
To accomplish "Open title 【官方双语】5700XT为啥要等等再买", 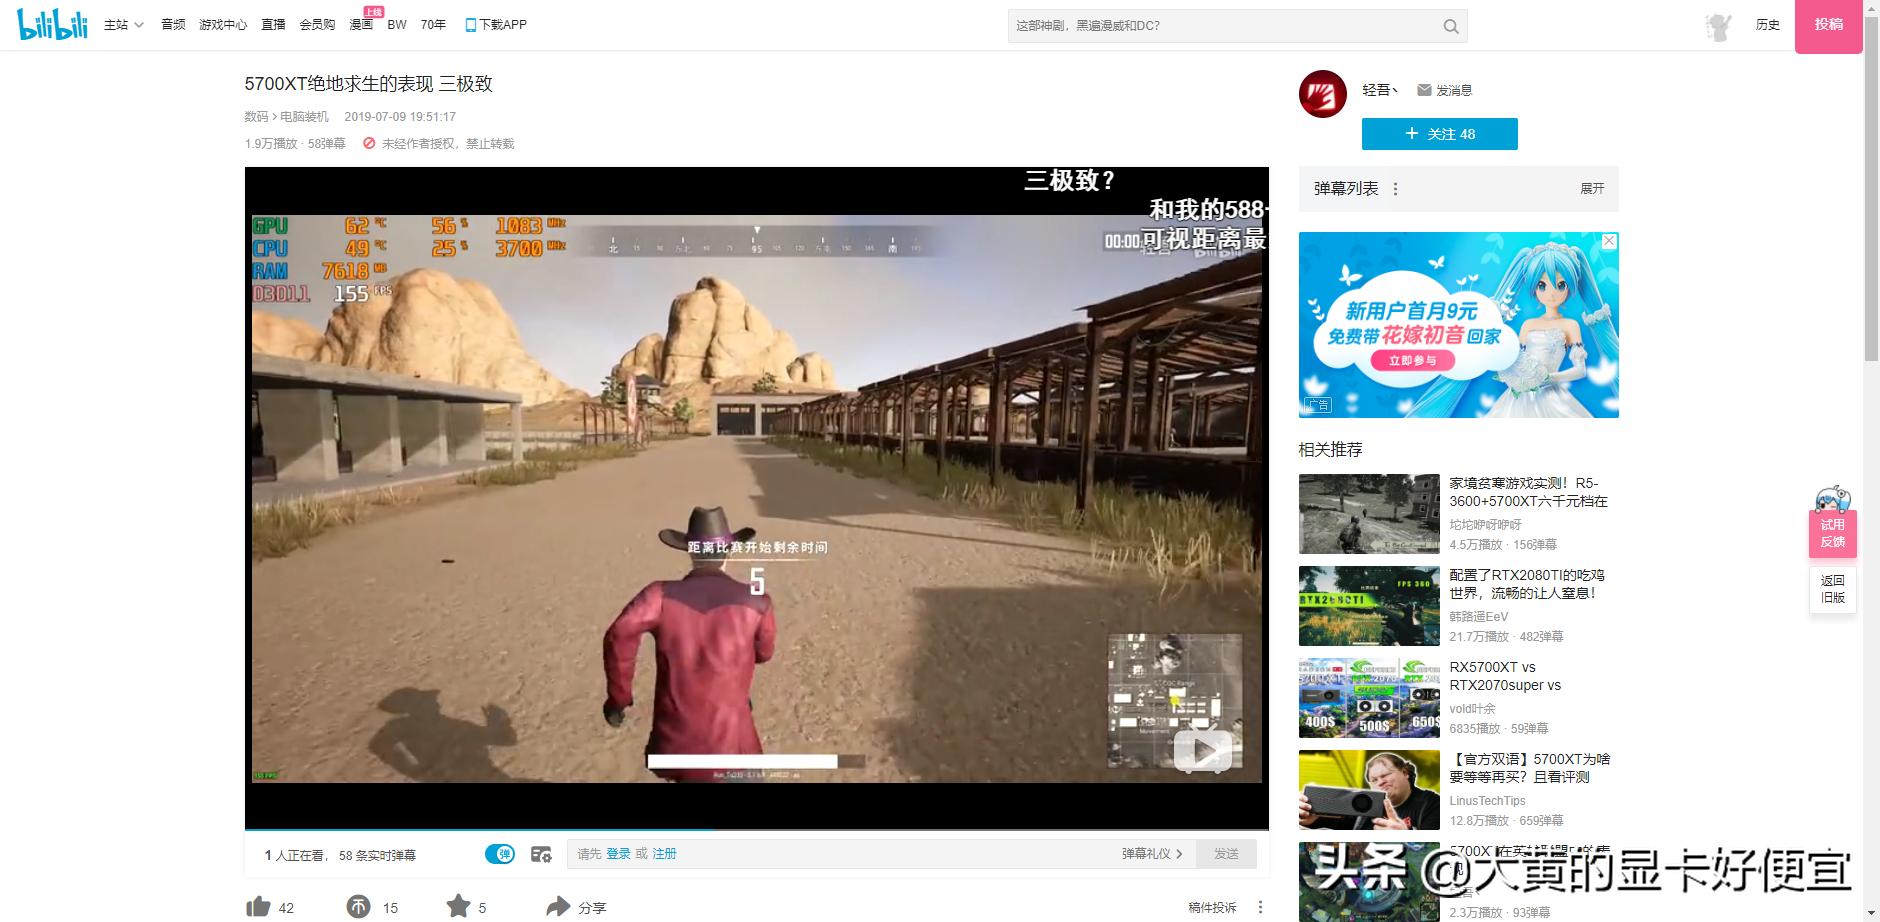I will pyautogui.click(x=1530, y=768).
